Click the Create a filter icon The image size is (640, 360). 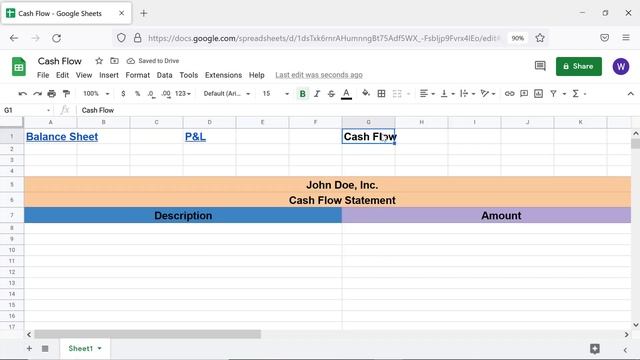coord(553,94)
